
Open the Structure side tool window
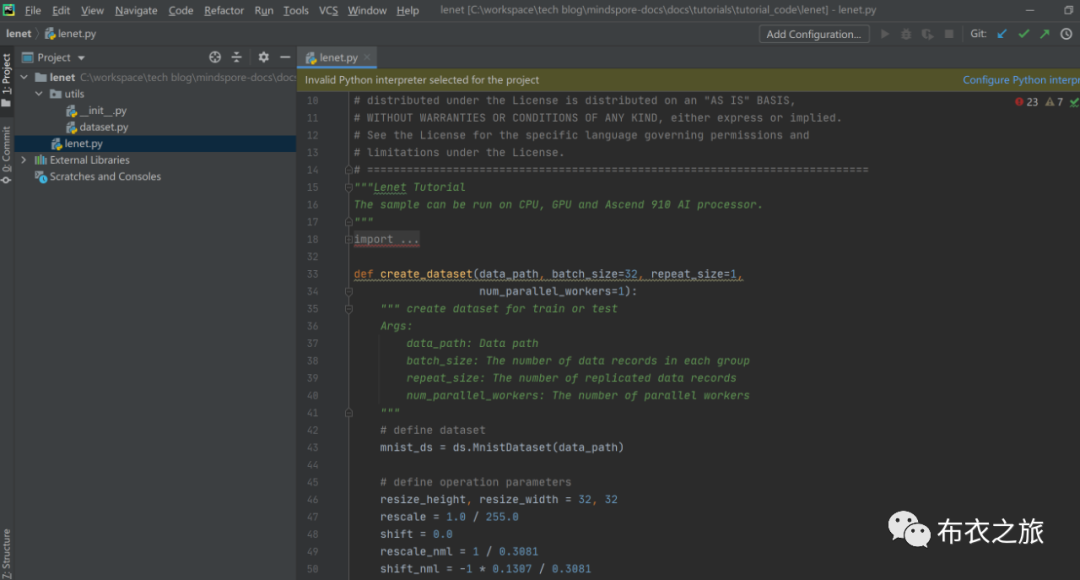6,554
